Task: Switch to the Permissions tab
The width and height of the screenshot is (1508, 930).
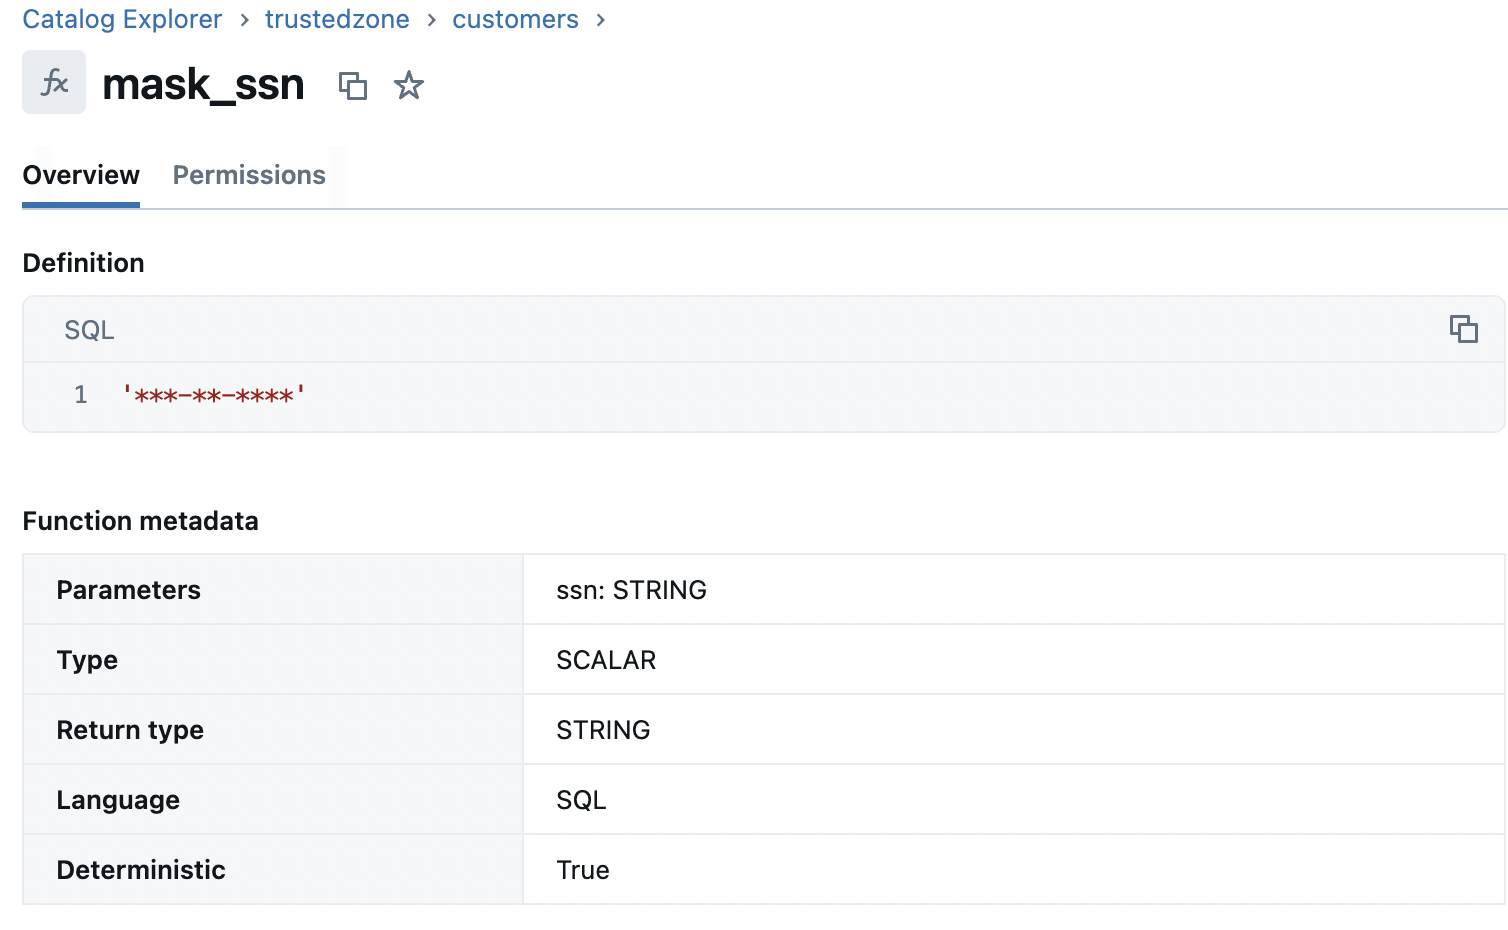Action: tap(249, 175)
